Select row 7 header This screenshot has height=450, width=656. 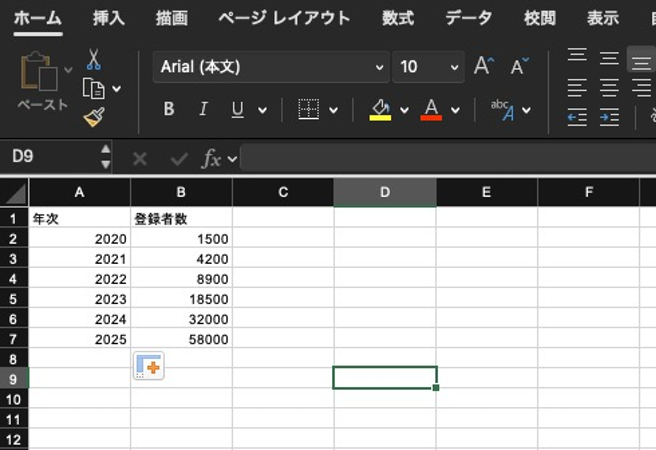(x=14, y=339)
